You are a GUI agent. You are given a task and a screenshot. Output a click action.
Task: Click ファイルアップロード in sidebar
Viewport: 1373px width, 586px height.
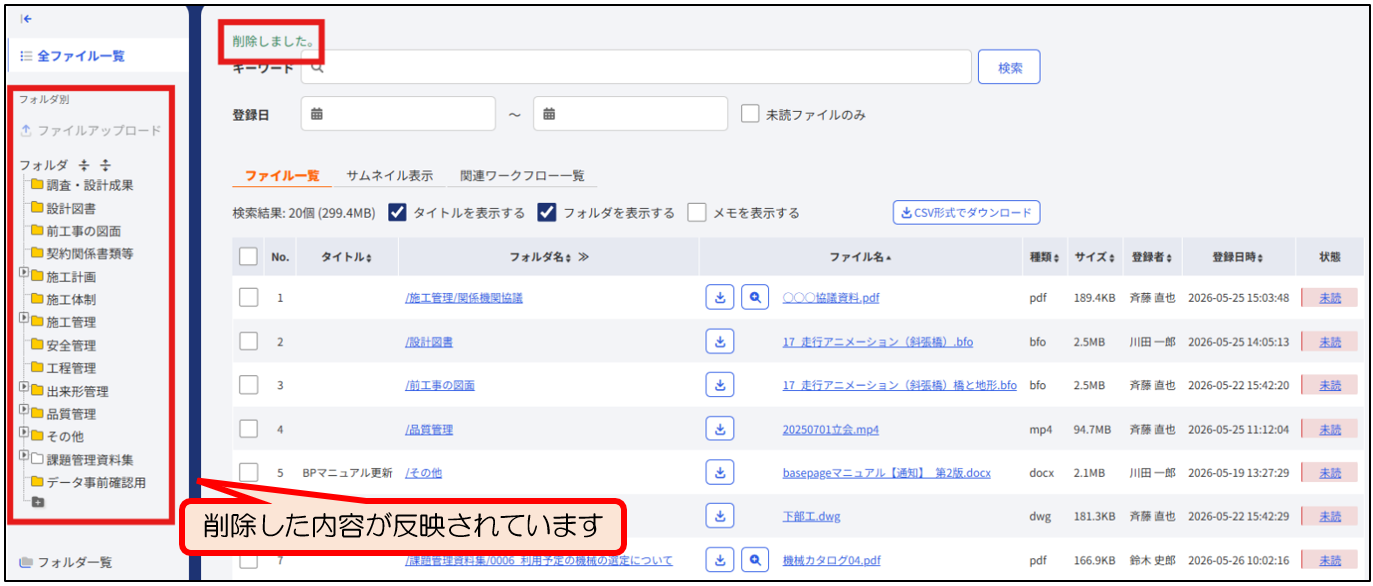tap(90, 131)
